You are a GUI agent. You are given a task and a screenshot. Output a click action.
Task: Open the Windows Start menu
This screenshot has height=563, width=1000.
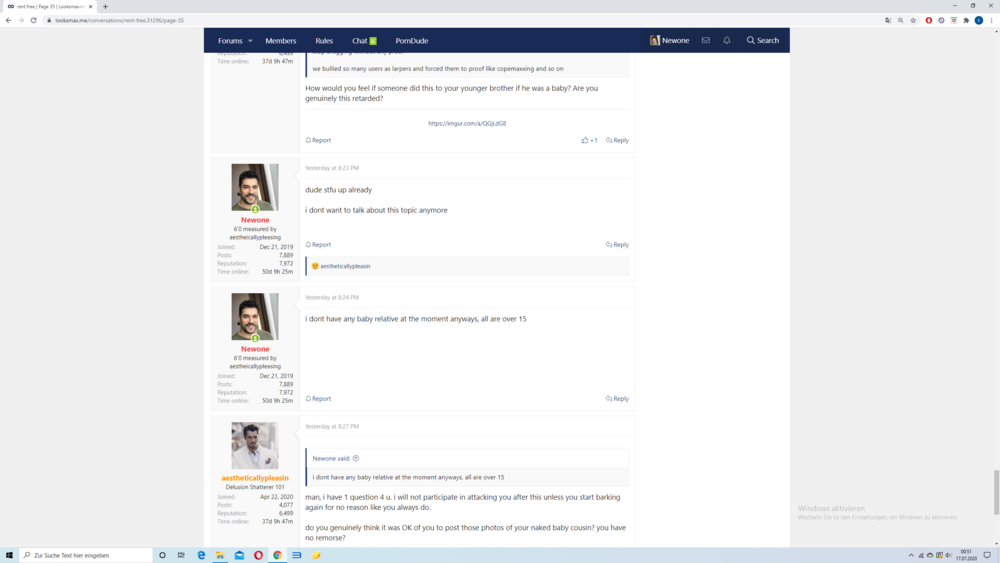(9, 555)
